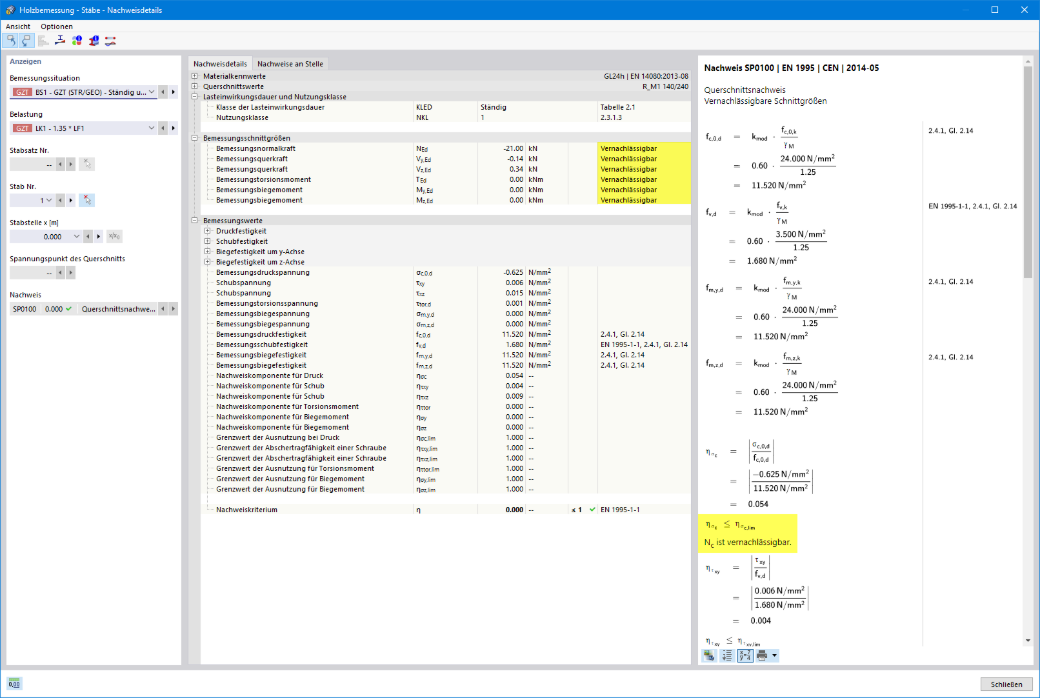Select Nachweiskomponente für Druck row

click(x=445, y=376)
